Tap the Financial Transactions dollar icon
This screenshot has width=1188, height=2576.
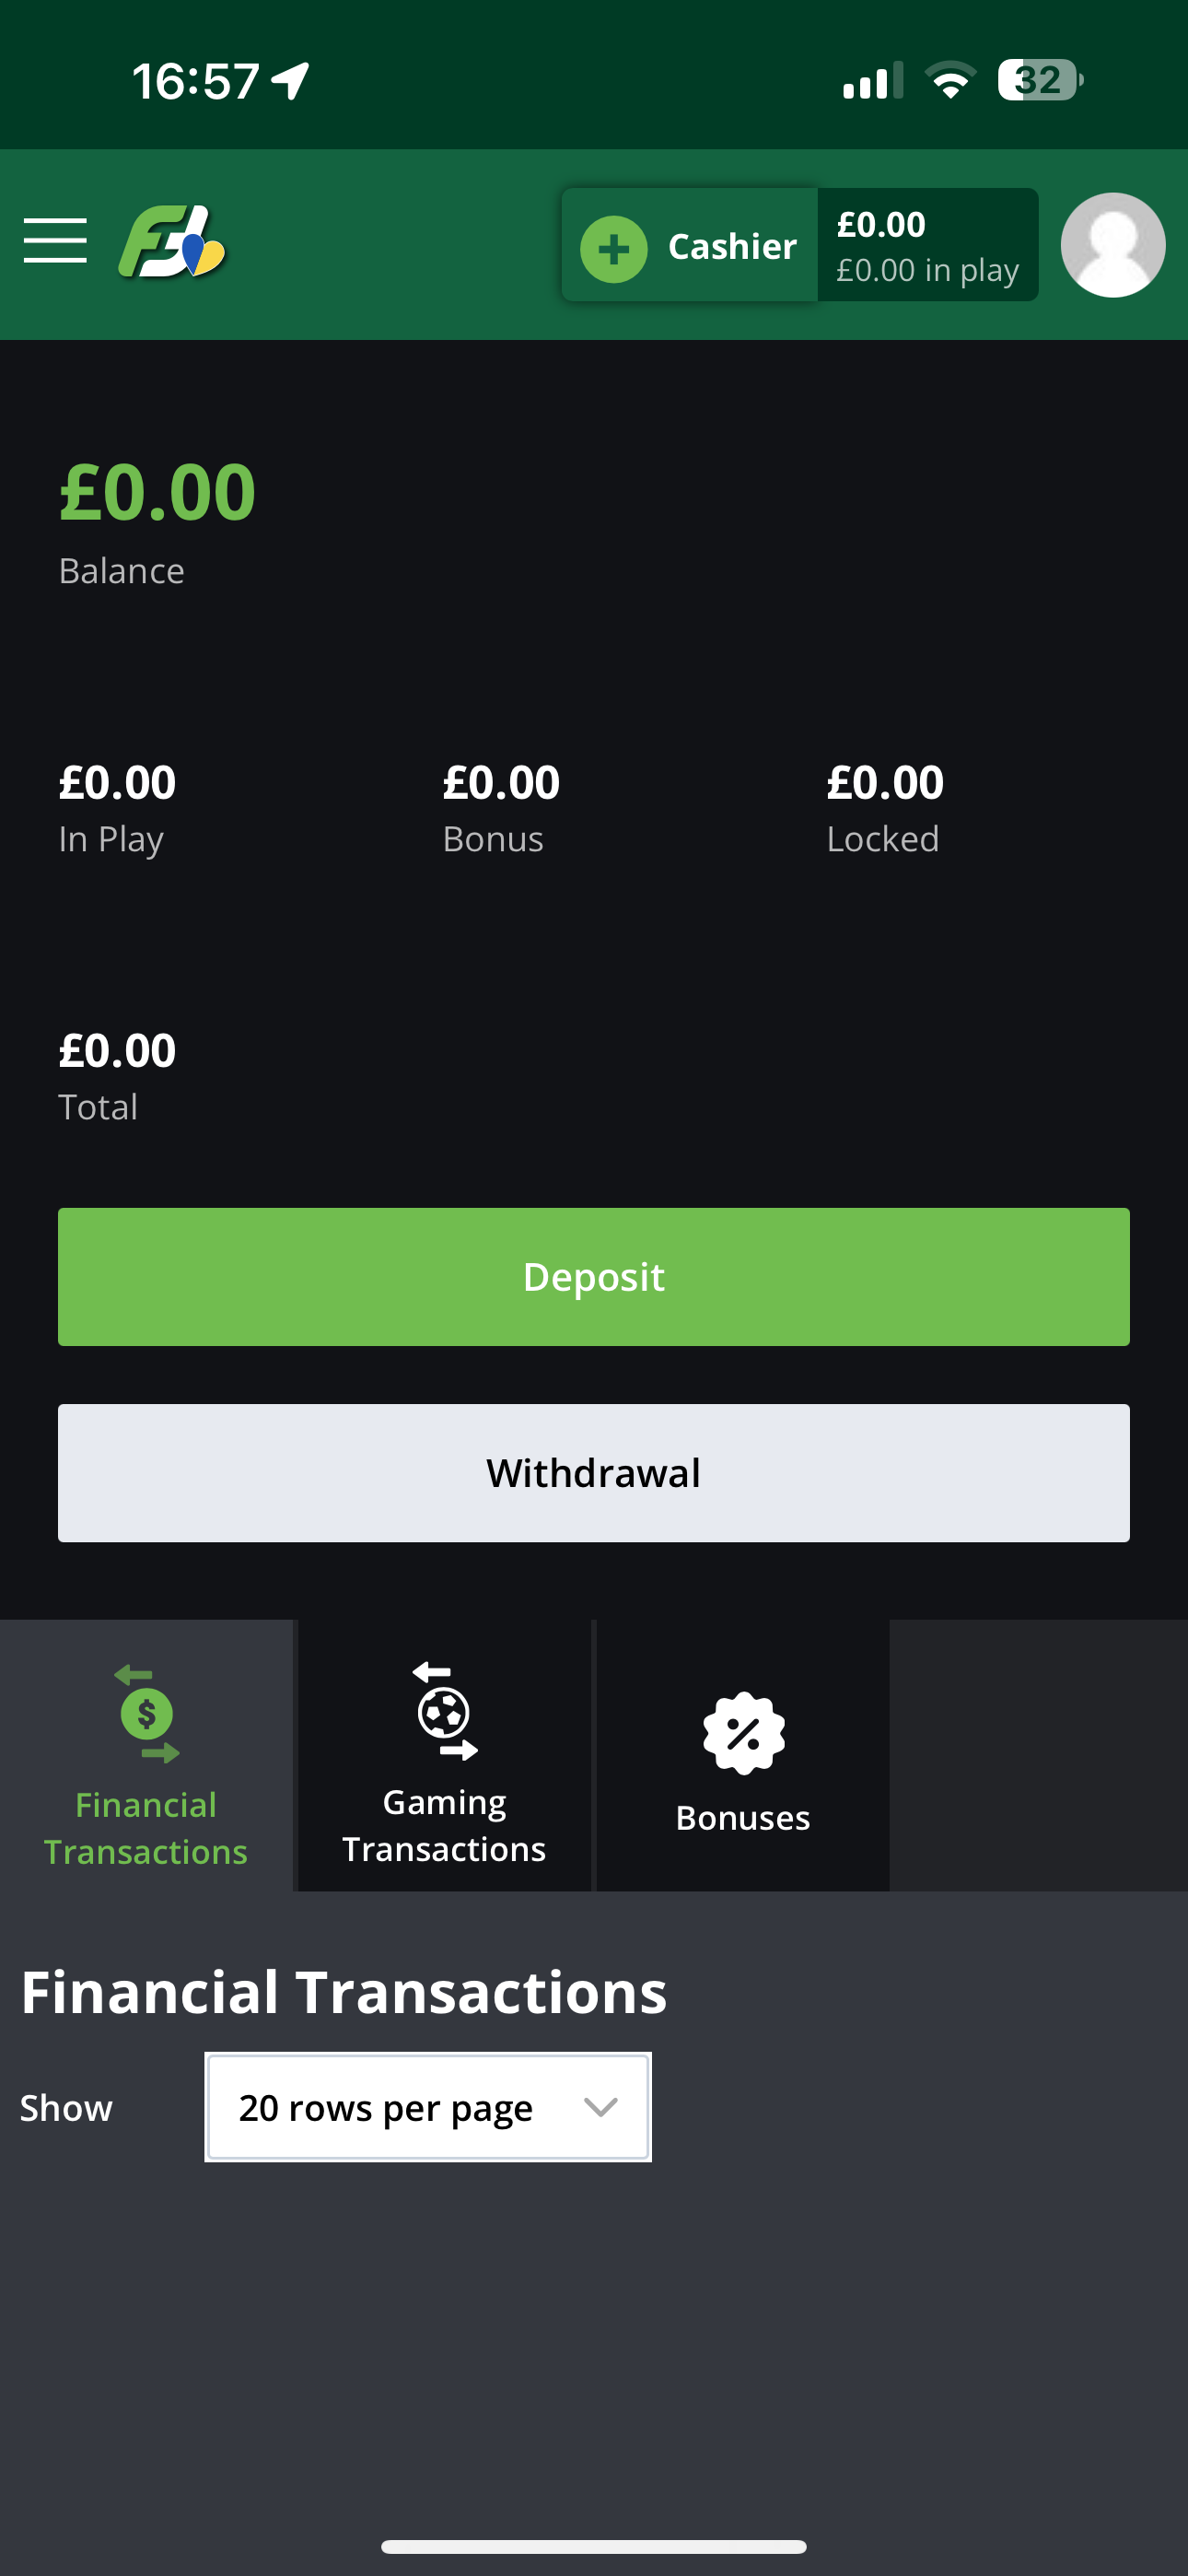146,1713
